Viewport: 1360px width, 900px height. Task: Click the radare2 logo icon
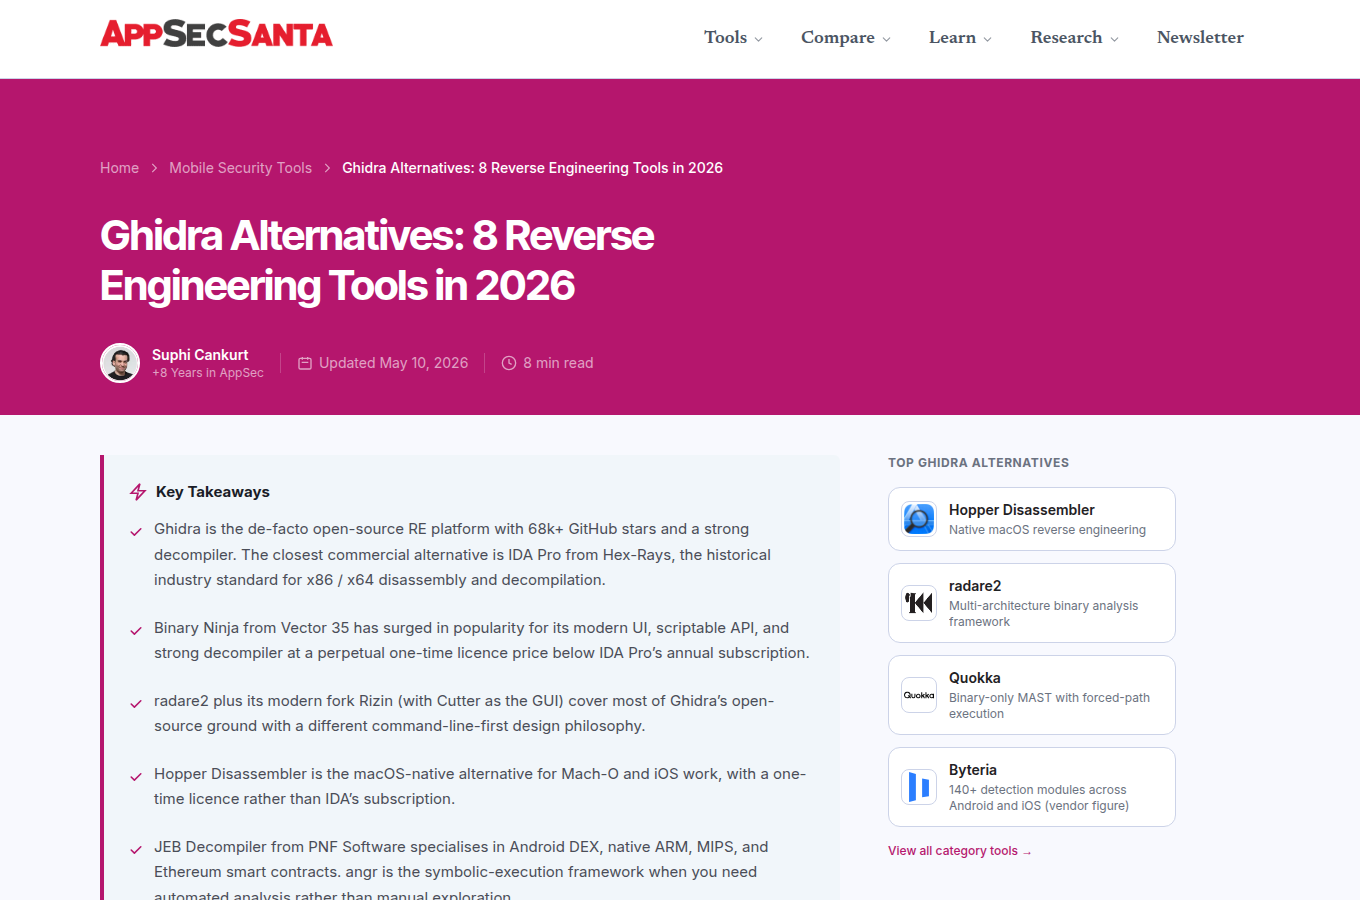click(x=919, y=603)
